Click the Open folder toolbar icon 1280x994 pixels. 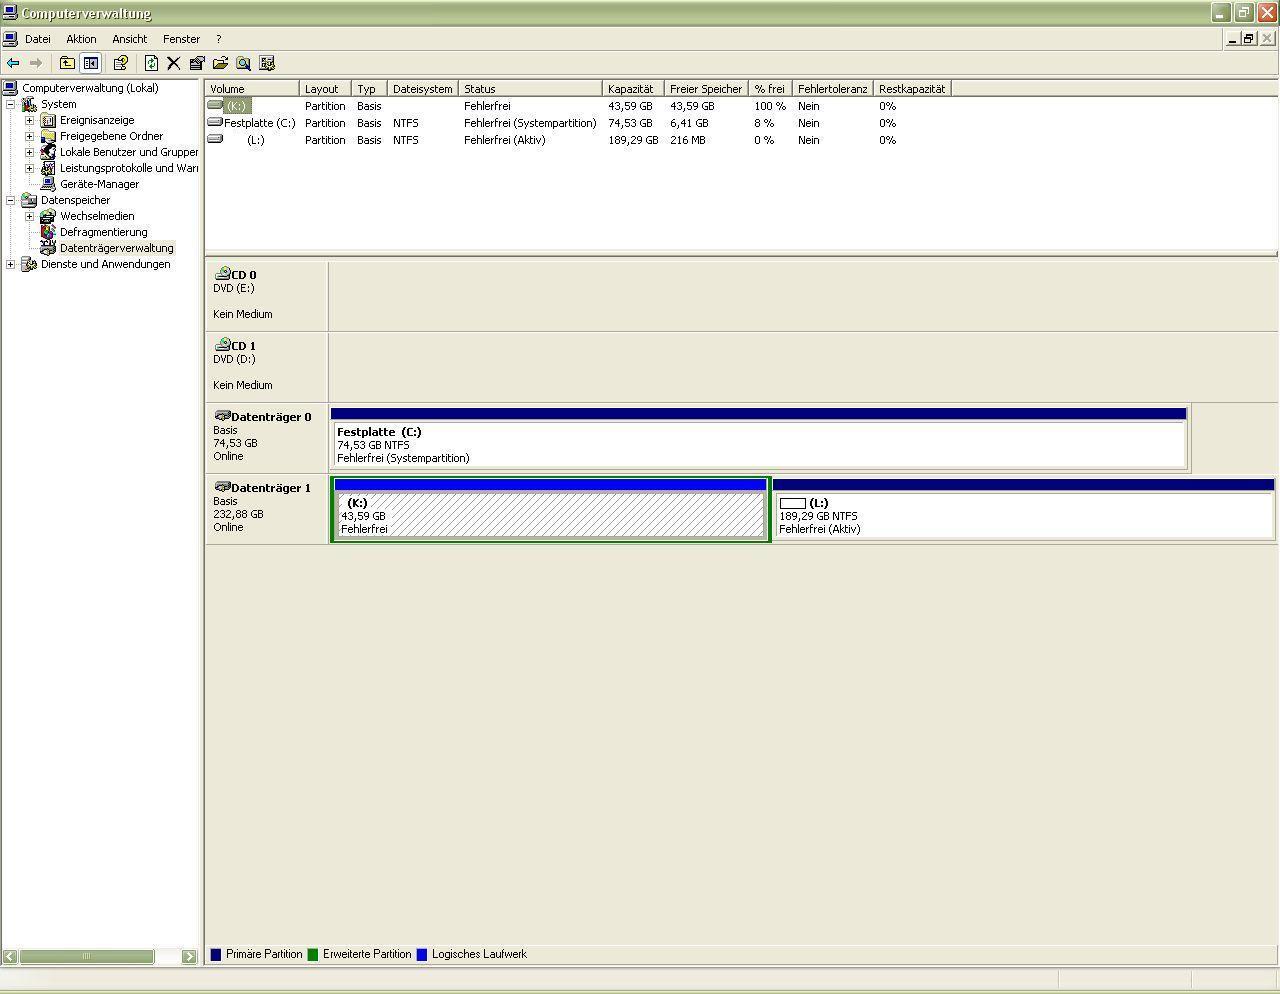(220, 63)
